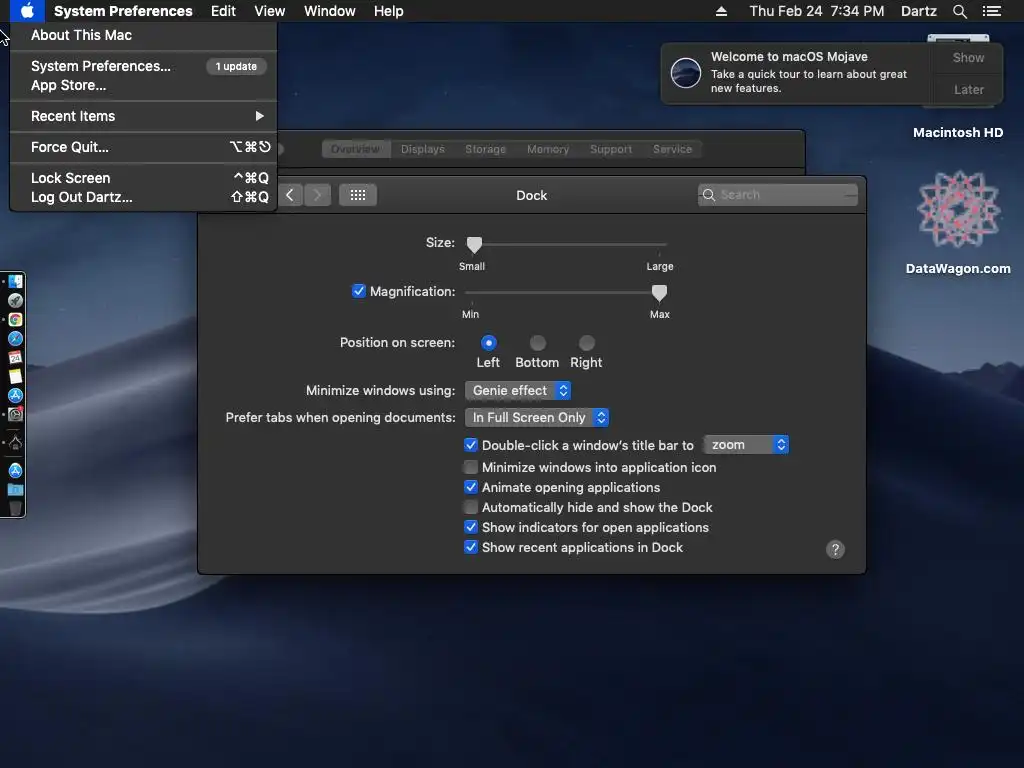Screen dimensions: 1024x768
Task: Open Finder from the Dock
Action: point(15,281)
